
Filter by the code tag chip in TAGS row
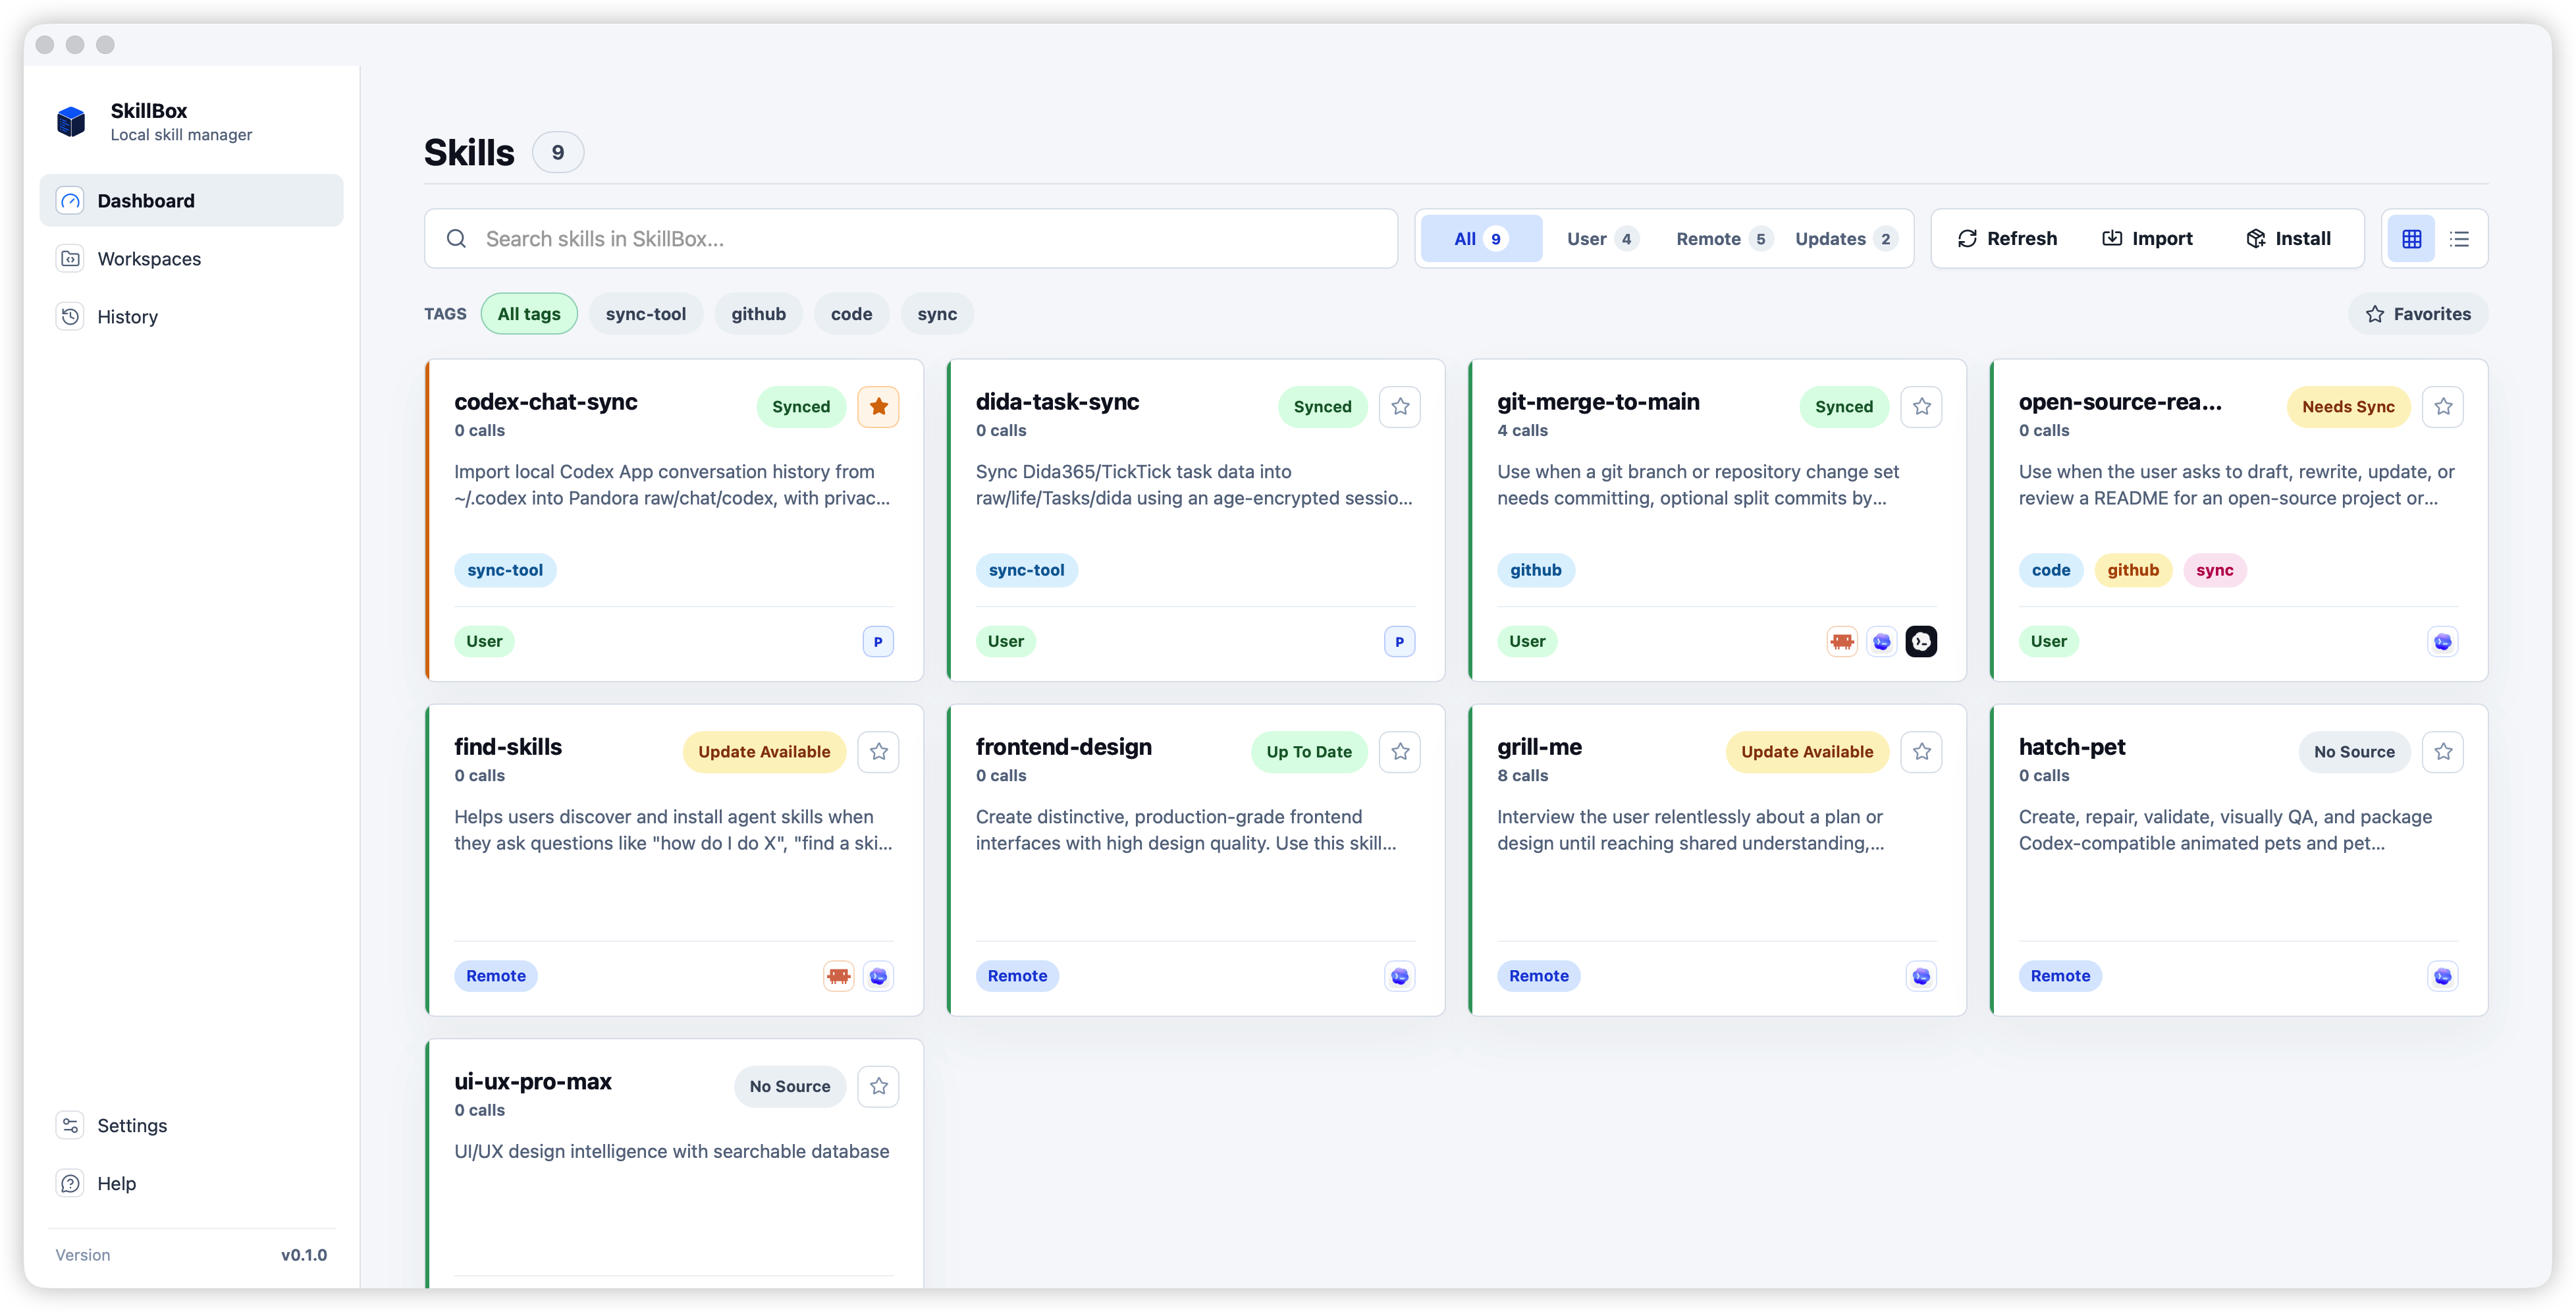click(851, 314)
